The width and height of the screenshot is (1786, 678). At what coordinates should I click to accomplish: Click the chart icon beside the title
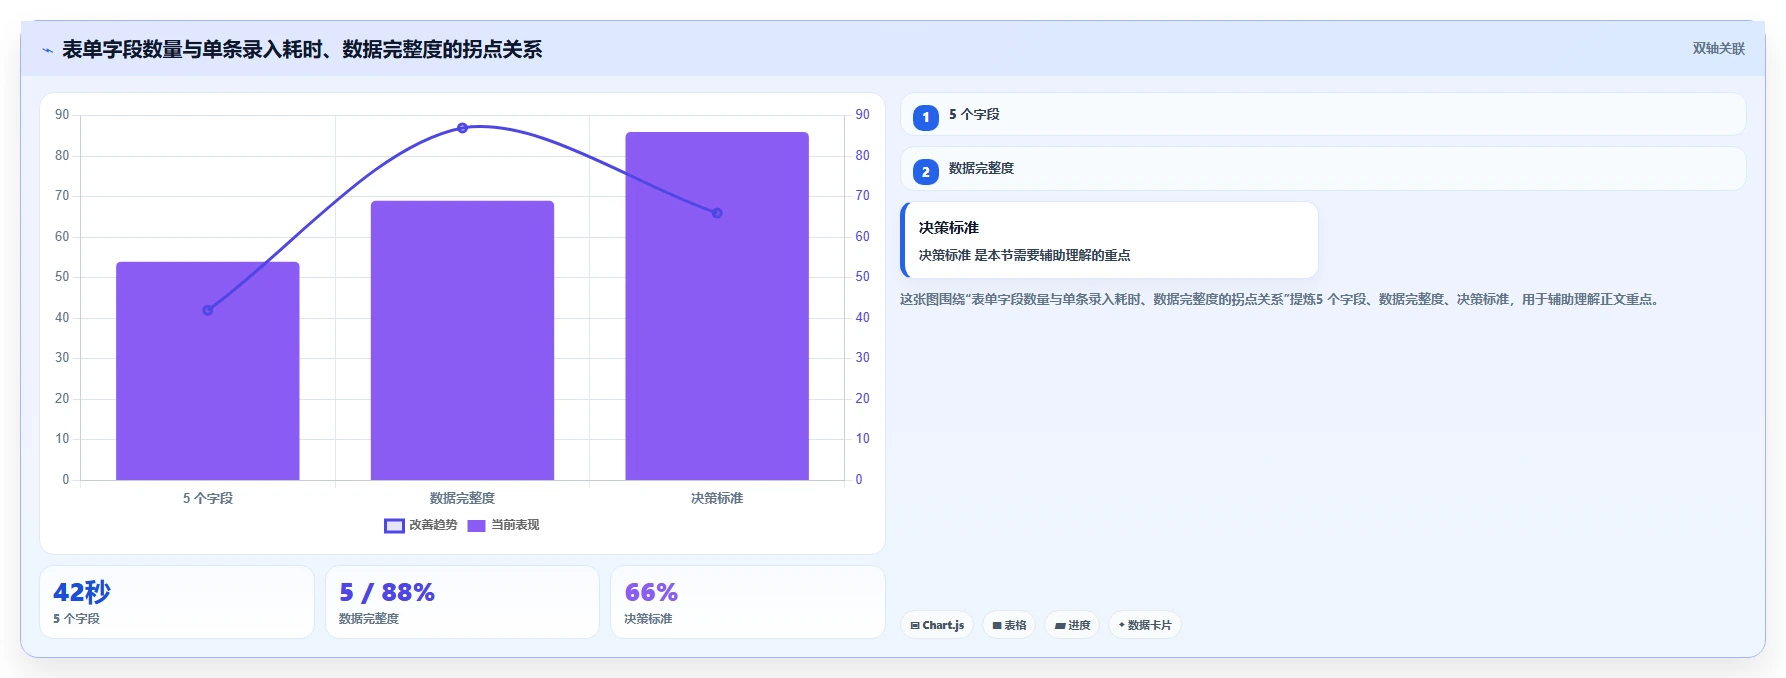pyautogui.click(x=47, y=50)
